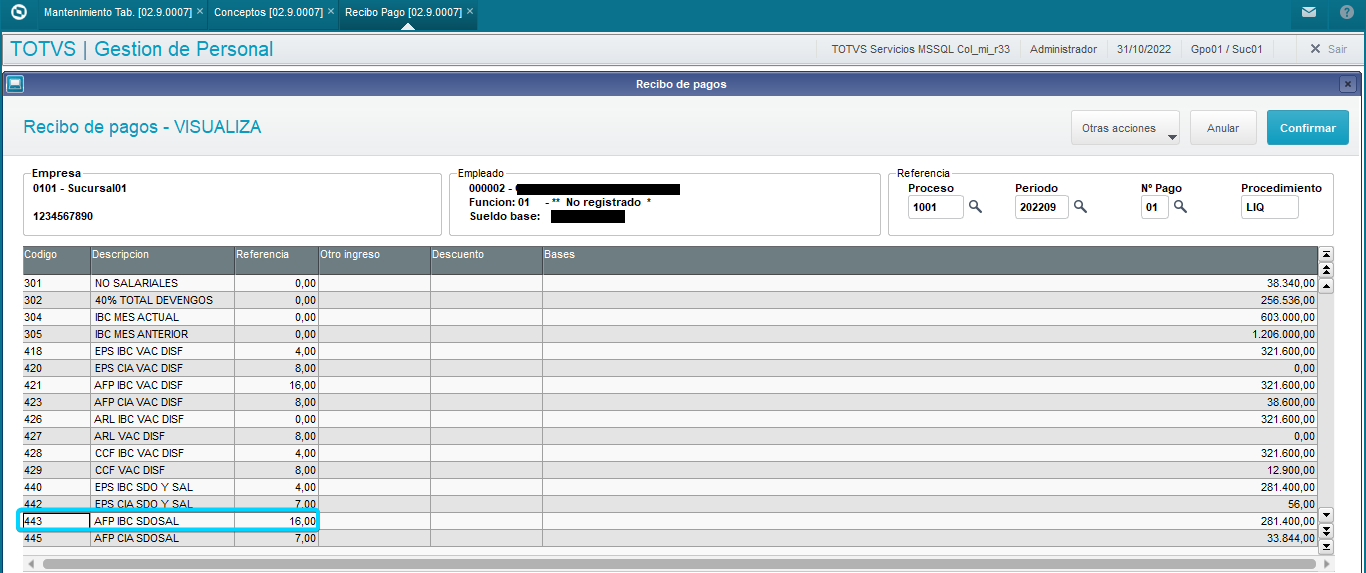Screen dimensions: 1366x573
Task: Select row CCF IBC VAC DISF
Action: tap(670, 453)
